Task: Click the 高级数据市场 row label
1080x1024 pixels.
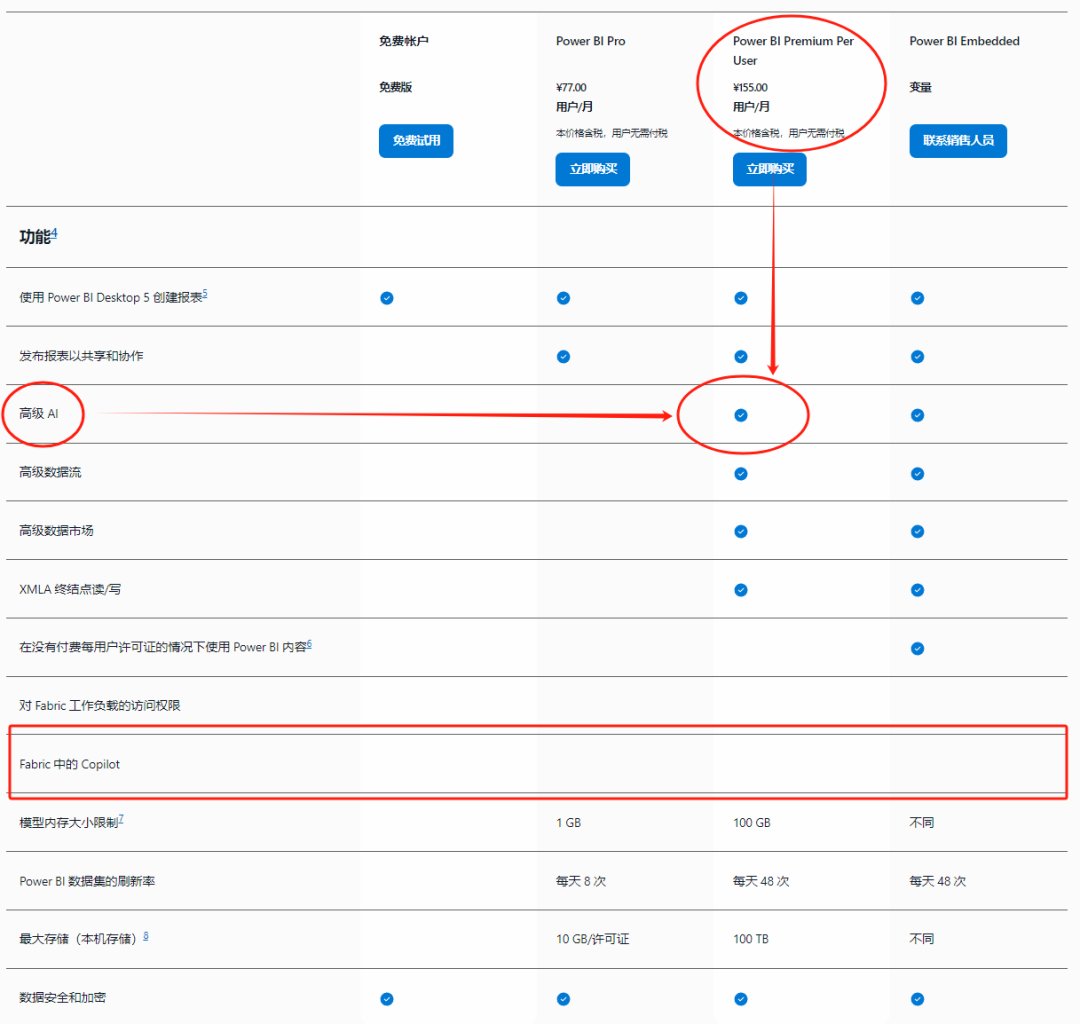Action: click(x=56, y=531)
